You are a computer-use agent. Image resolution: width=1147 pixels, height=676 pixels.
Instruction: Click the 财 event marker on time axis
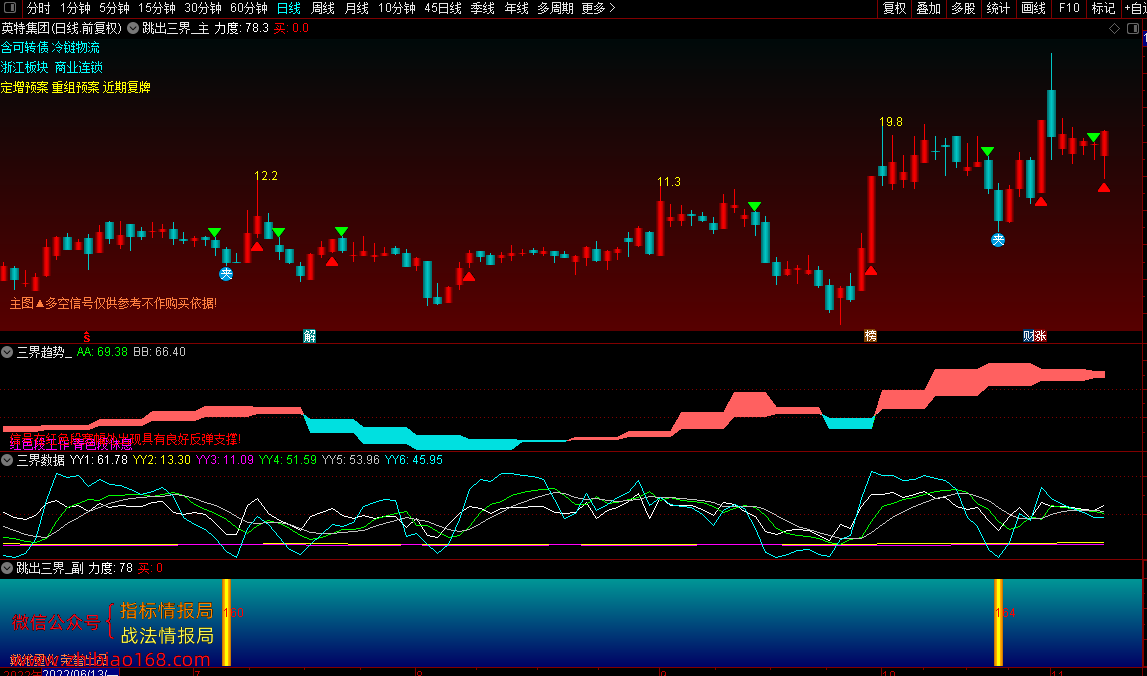coord(1028,337)
